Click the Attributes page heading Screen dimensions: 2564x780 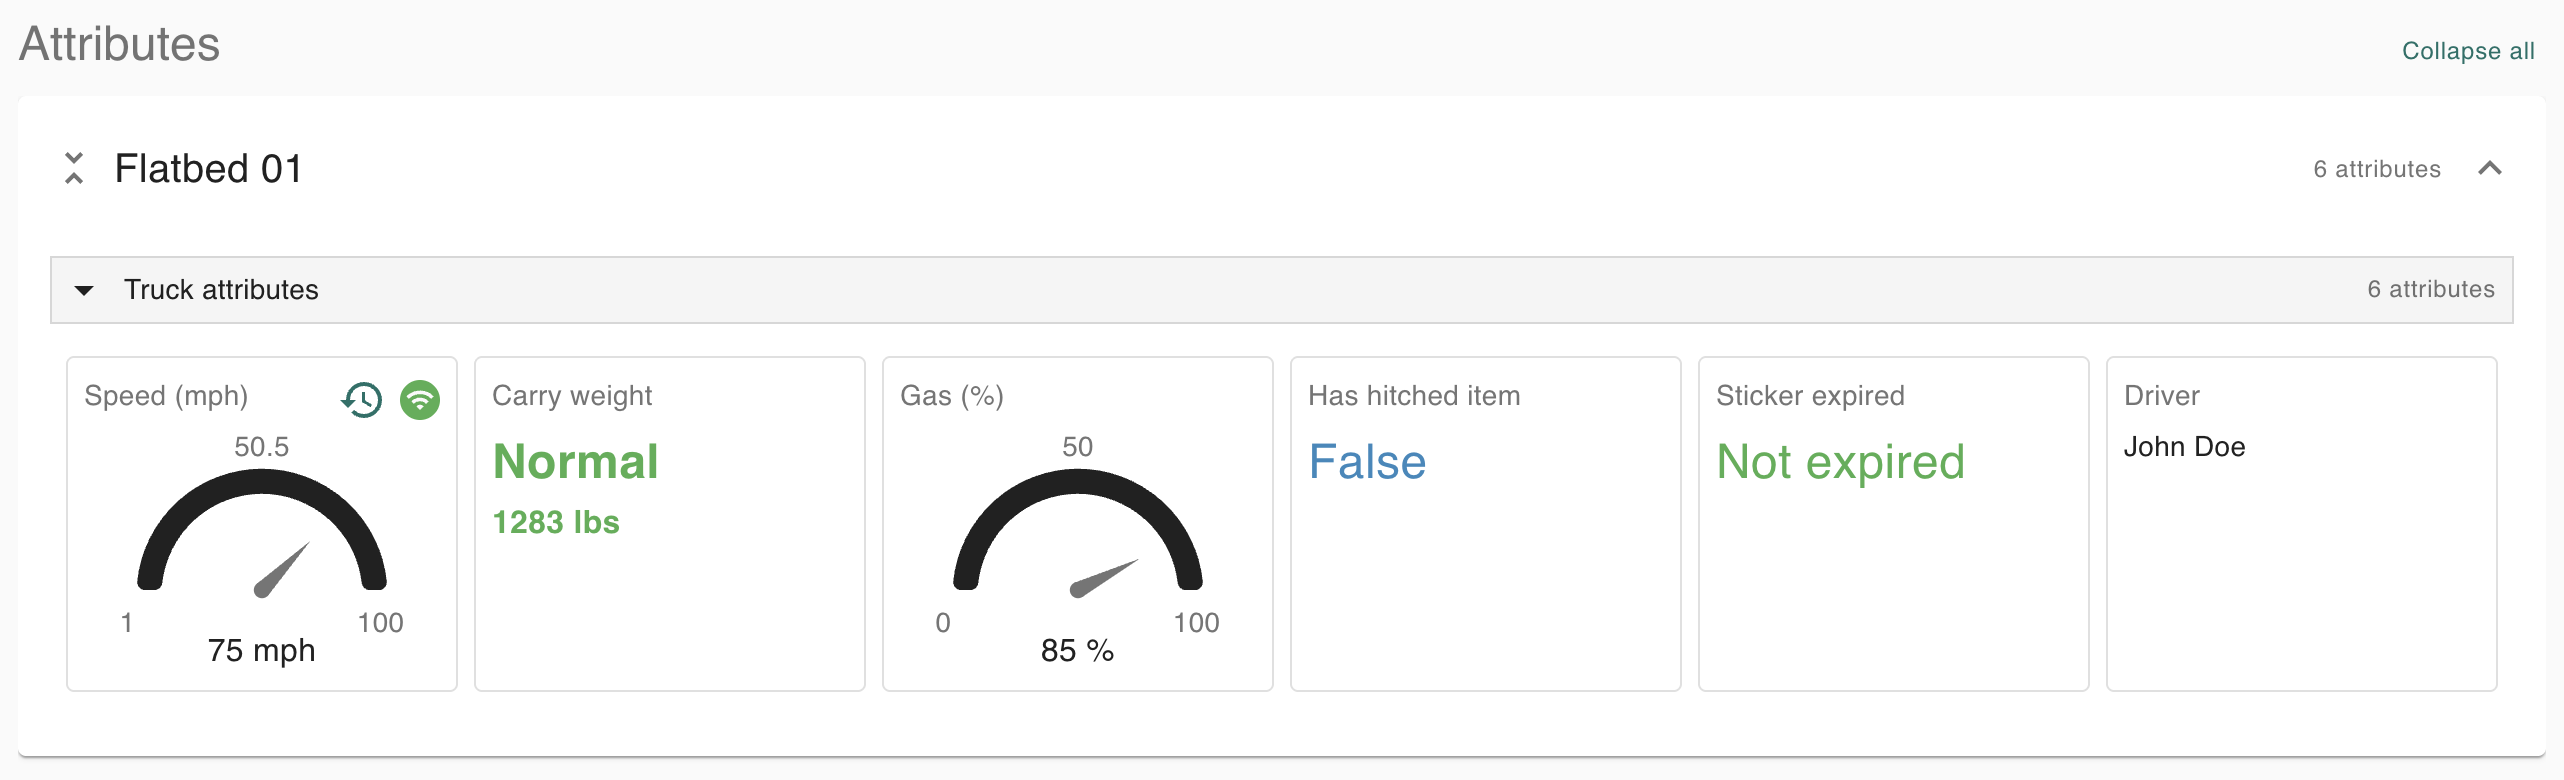click(119, 44)
